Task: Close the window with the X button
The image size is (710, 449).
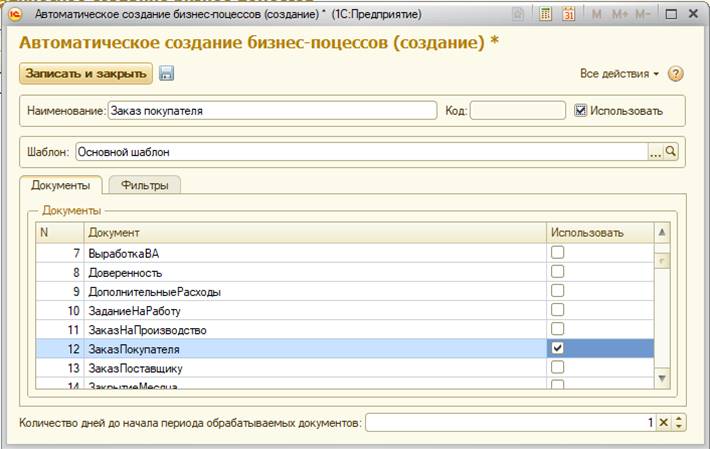Action: 693,14
